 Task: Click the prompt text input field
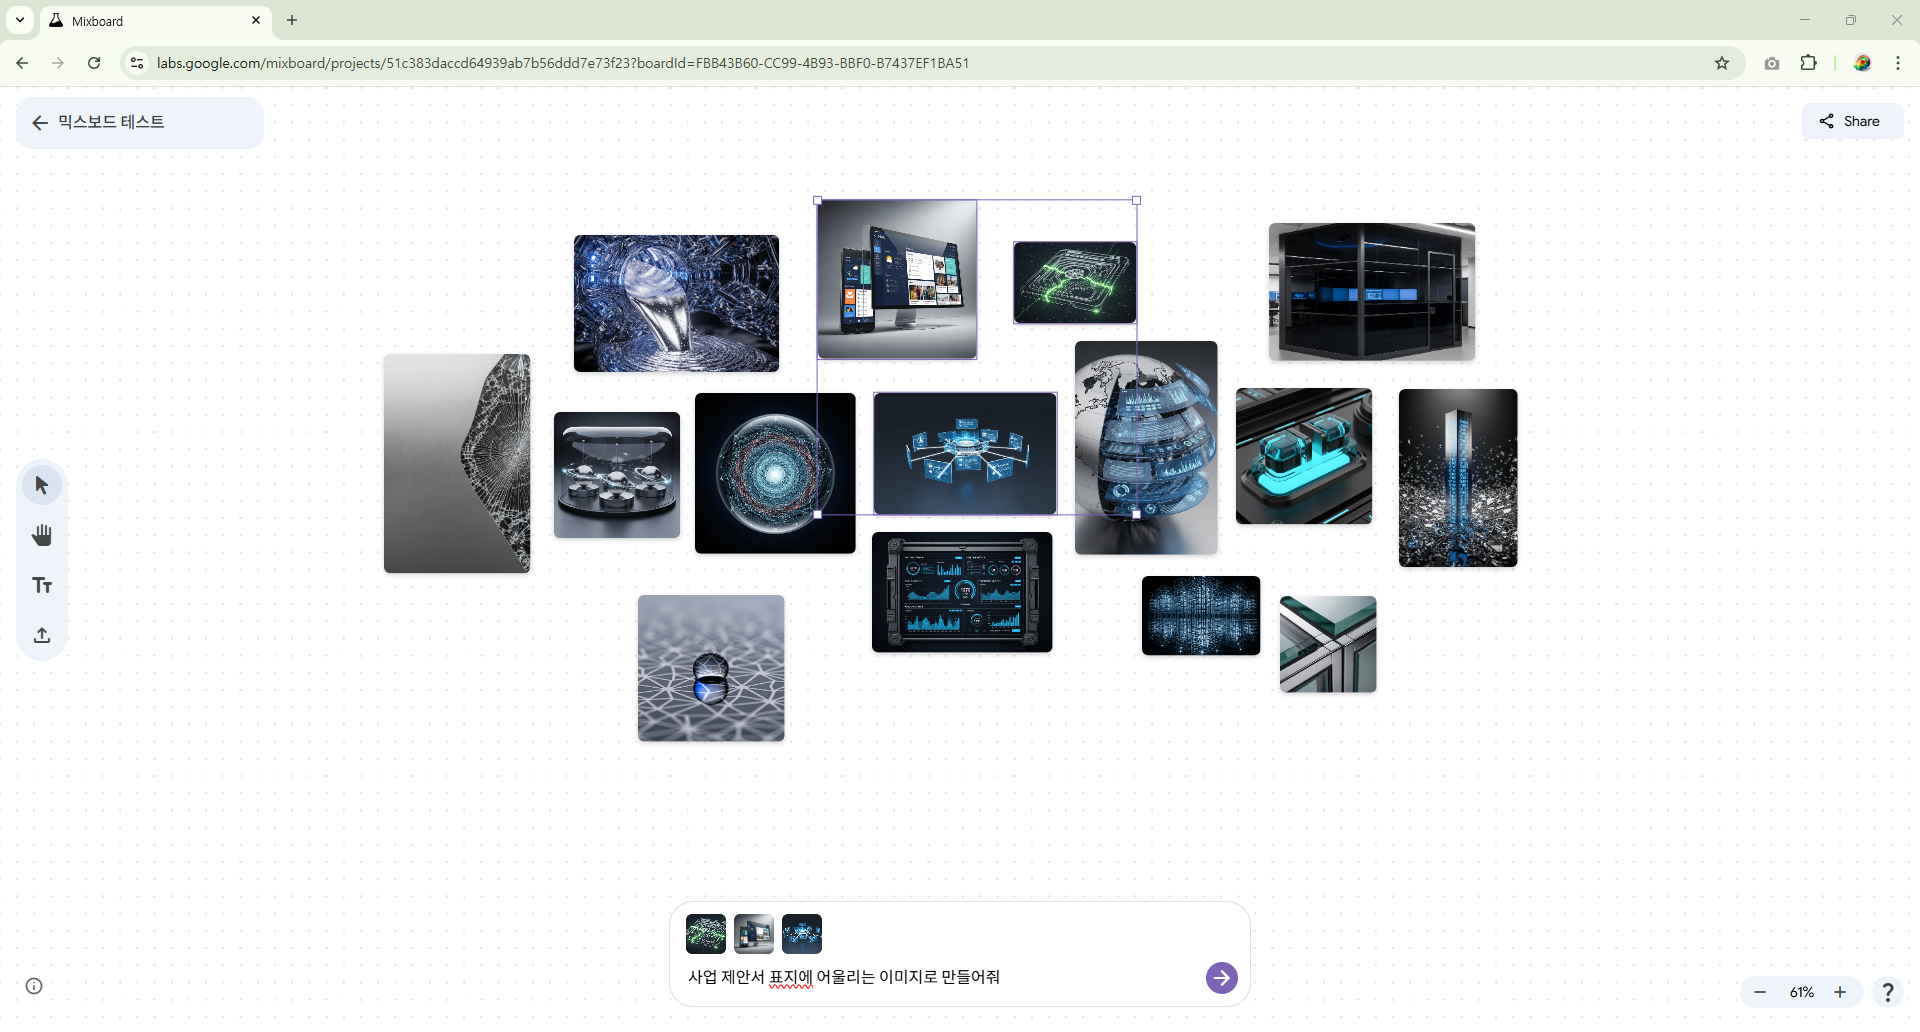click(x=940, y=978)
